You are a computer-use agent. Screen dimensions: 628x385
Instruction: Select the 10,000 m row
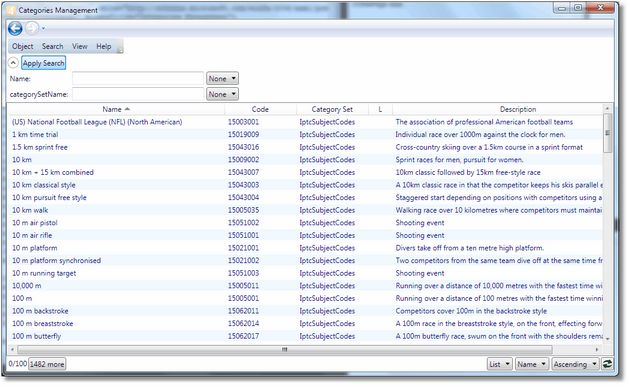[x=305, y=286]
